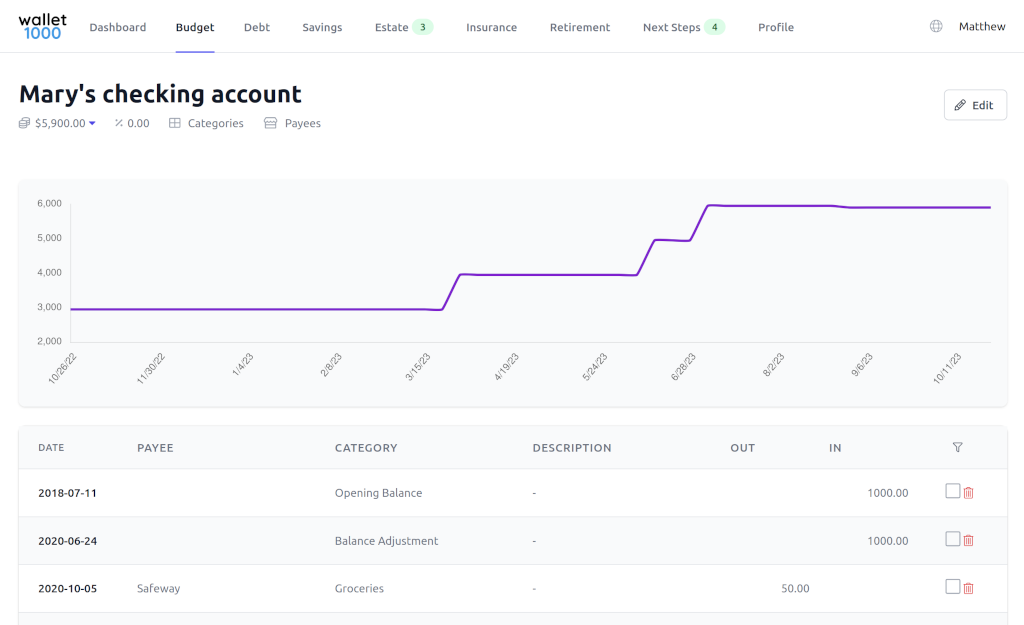
Task: Open the Next Steps tab
Action: pyautogui.click(x=671, y=27)
